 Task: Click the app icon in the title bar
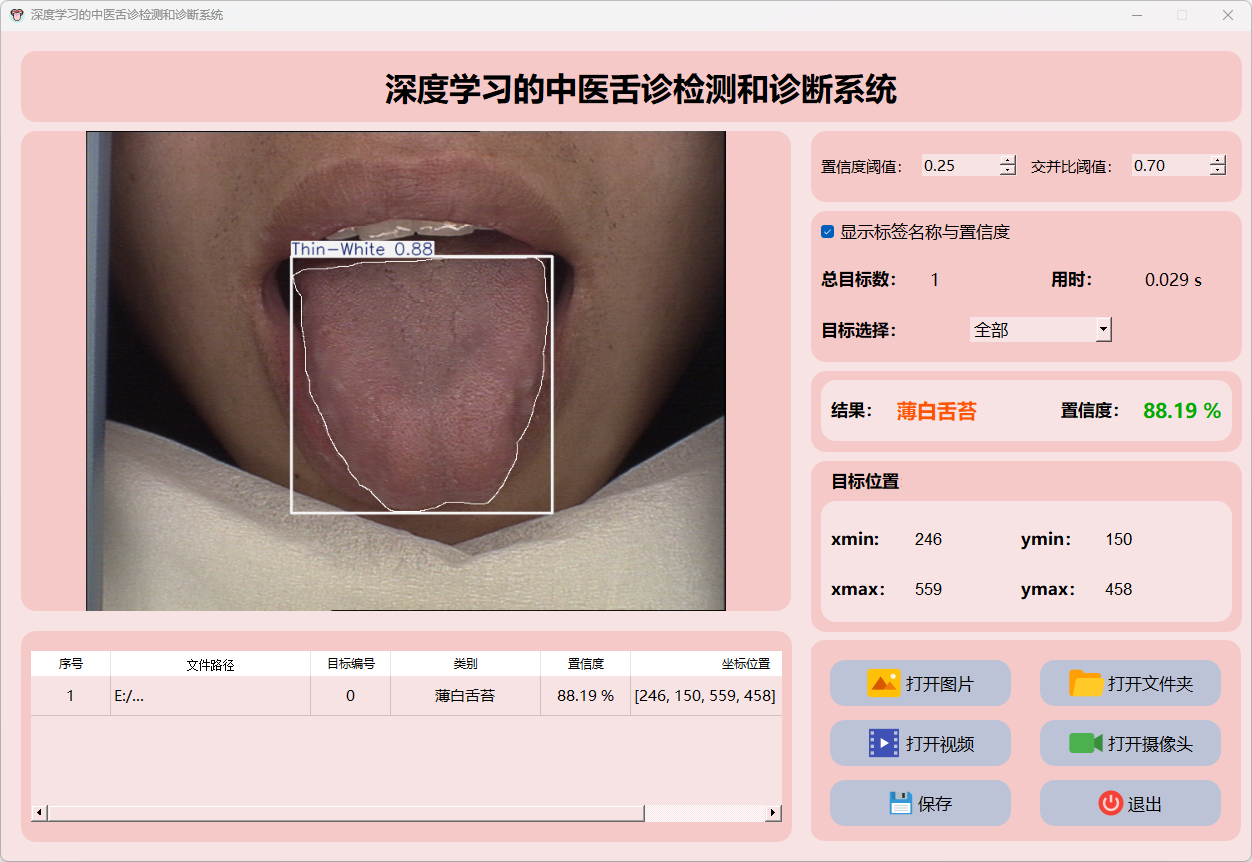tap(16, 15)
